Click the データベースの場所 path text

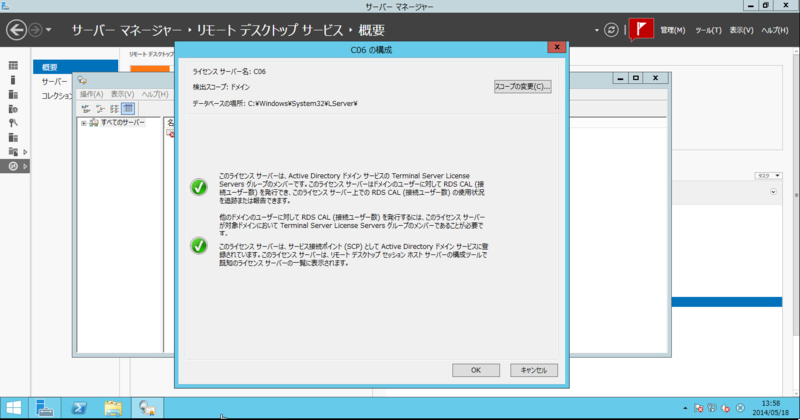click(275, 103)
